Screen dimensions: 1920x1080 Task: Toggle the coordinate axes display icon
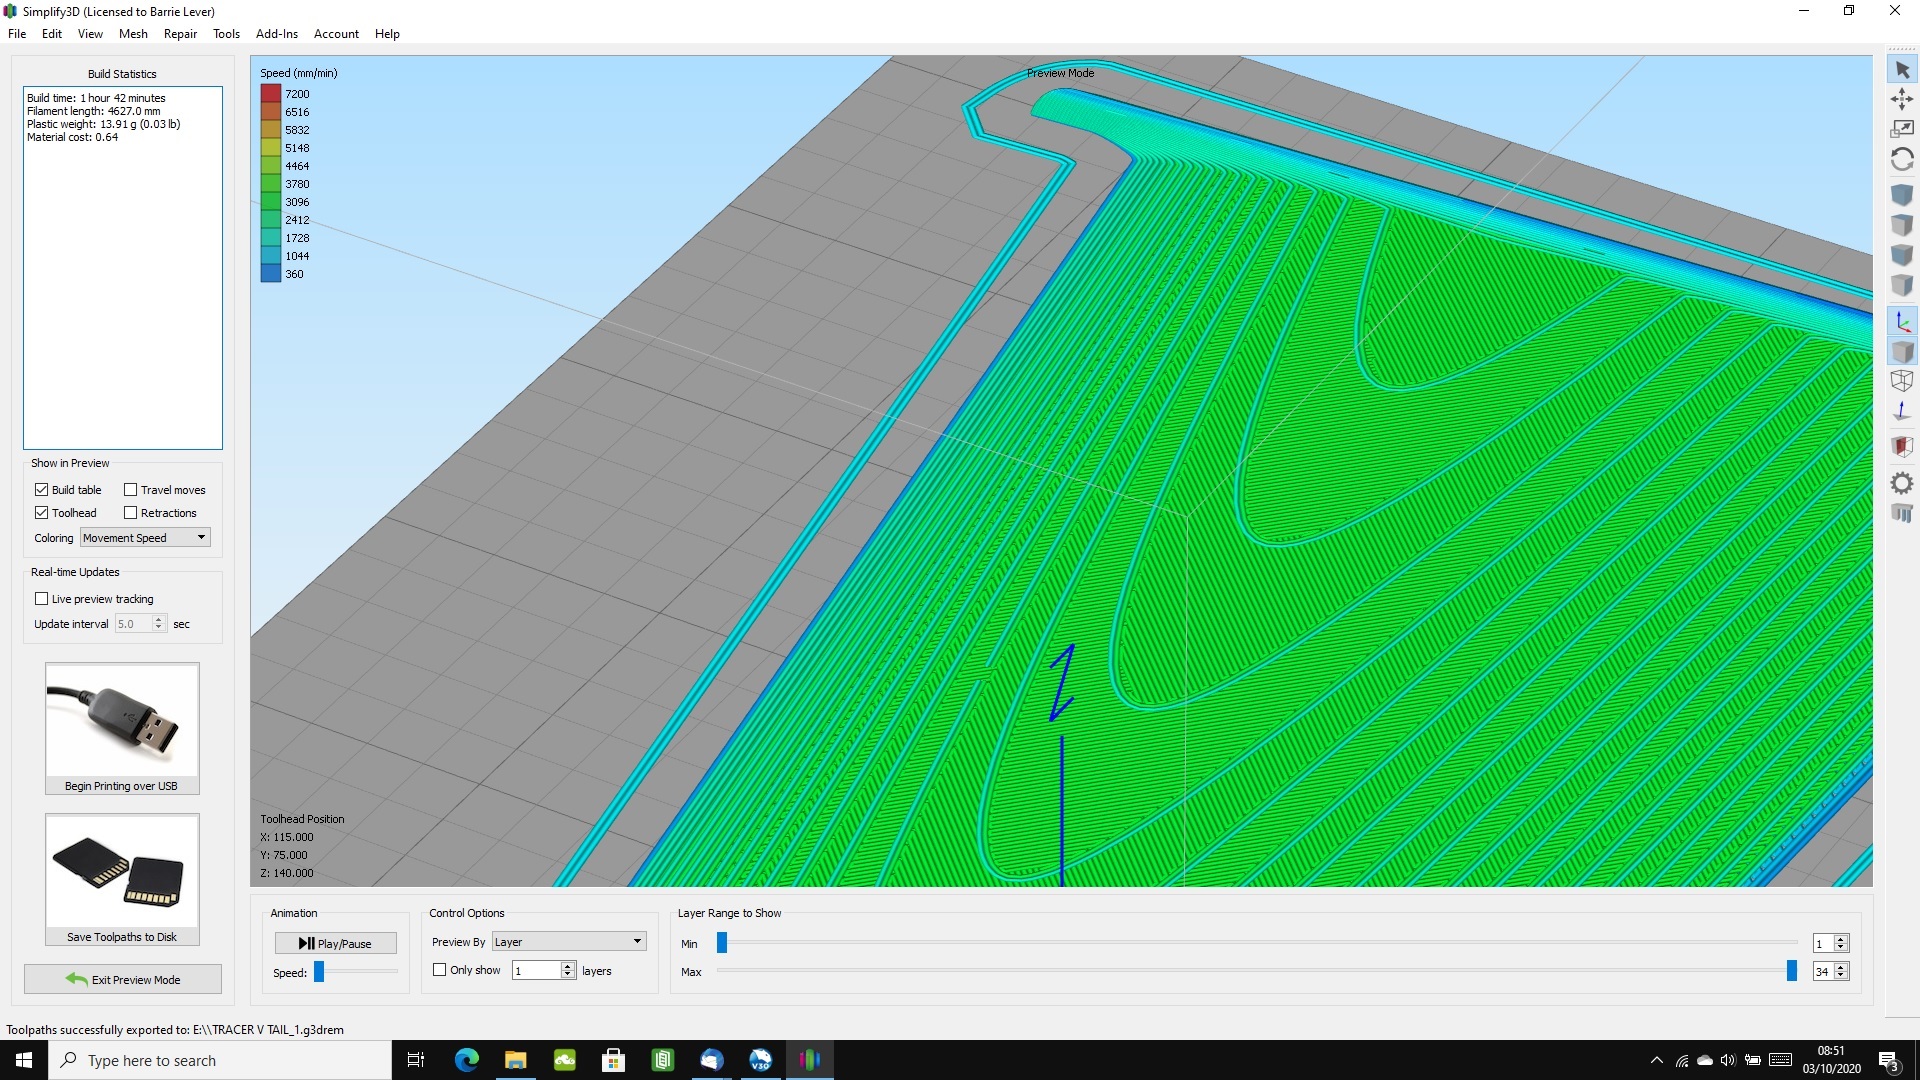tap(1902, 322)
